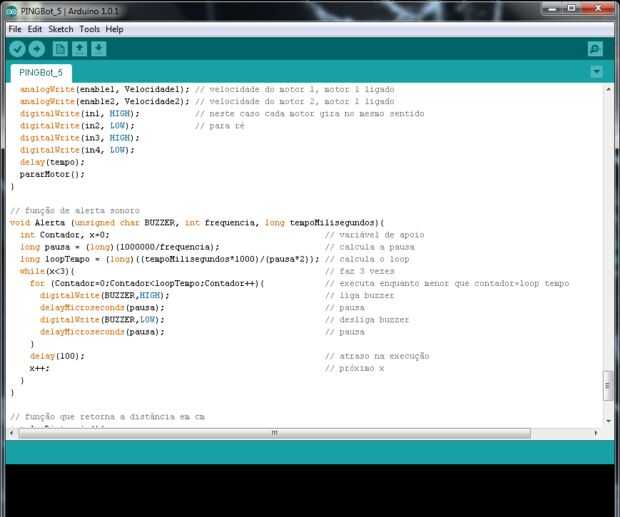Click the 'for (Contador=0;' loop line

(147, 283)
